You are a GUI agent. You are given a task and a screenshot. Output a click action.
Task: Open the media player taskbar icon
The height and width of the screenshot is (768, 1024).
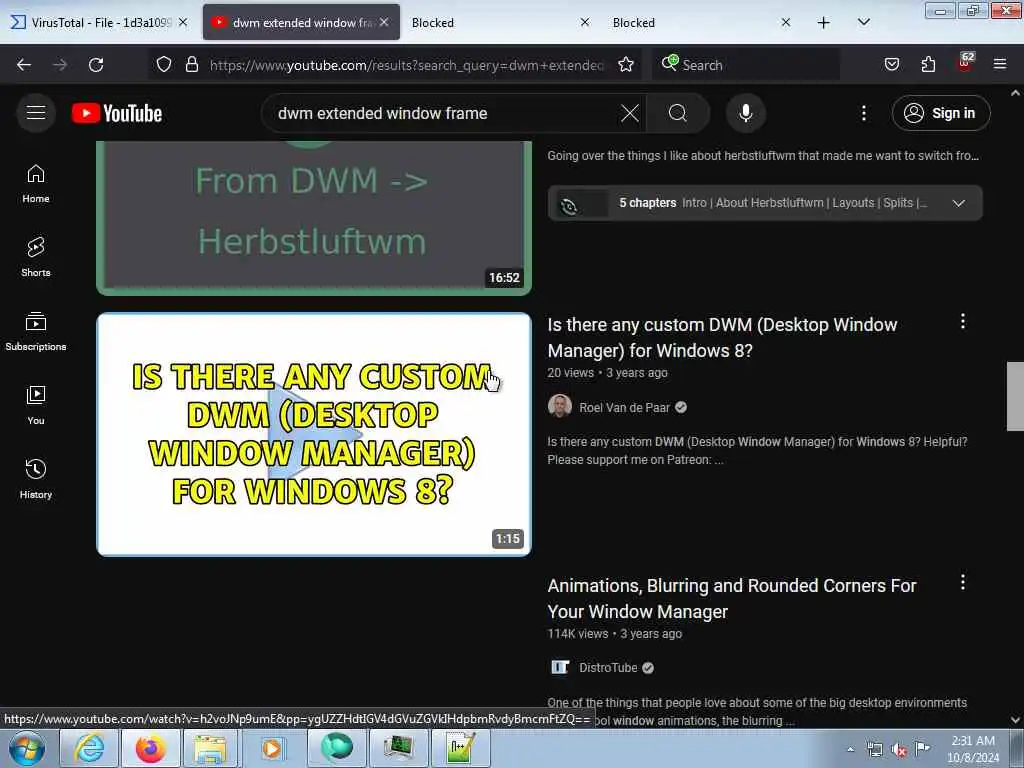(x=273, y=749)
